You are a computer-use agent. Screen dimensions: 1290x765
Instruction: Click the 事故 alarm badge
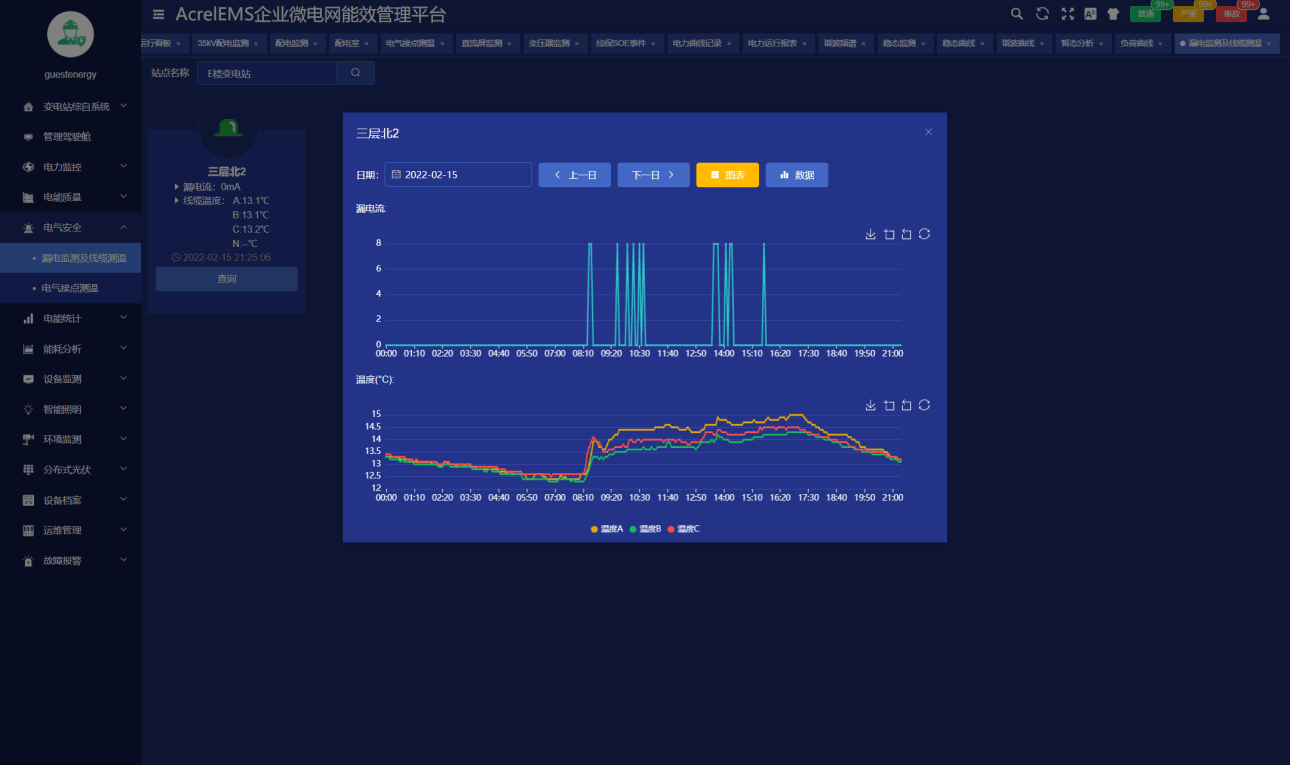(x=1233, y=14)
